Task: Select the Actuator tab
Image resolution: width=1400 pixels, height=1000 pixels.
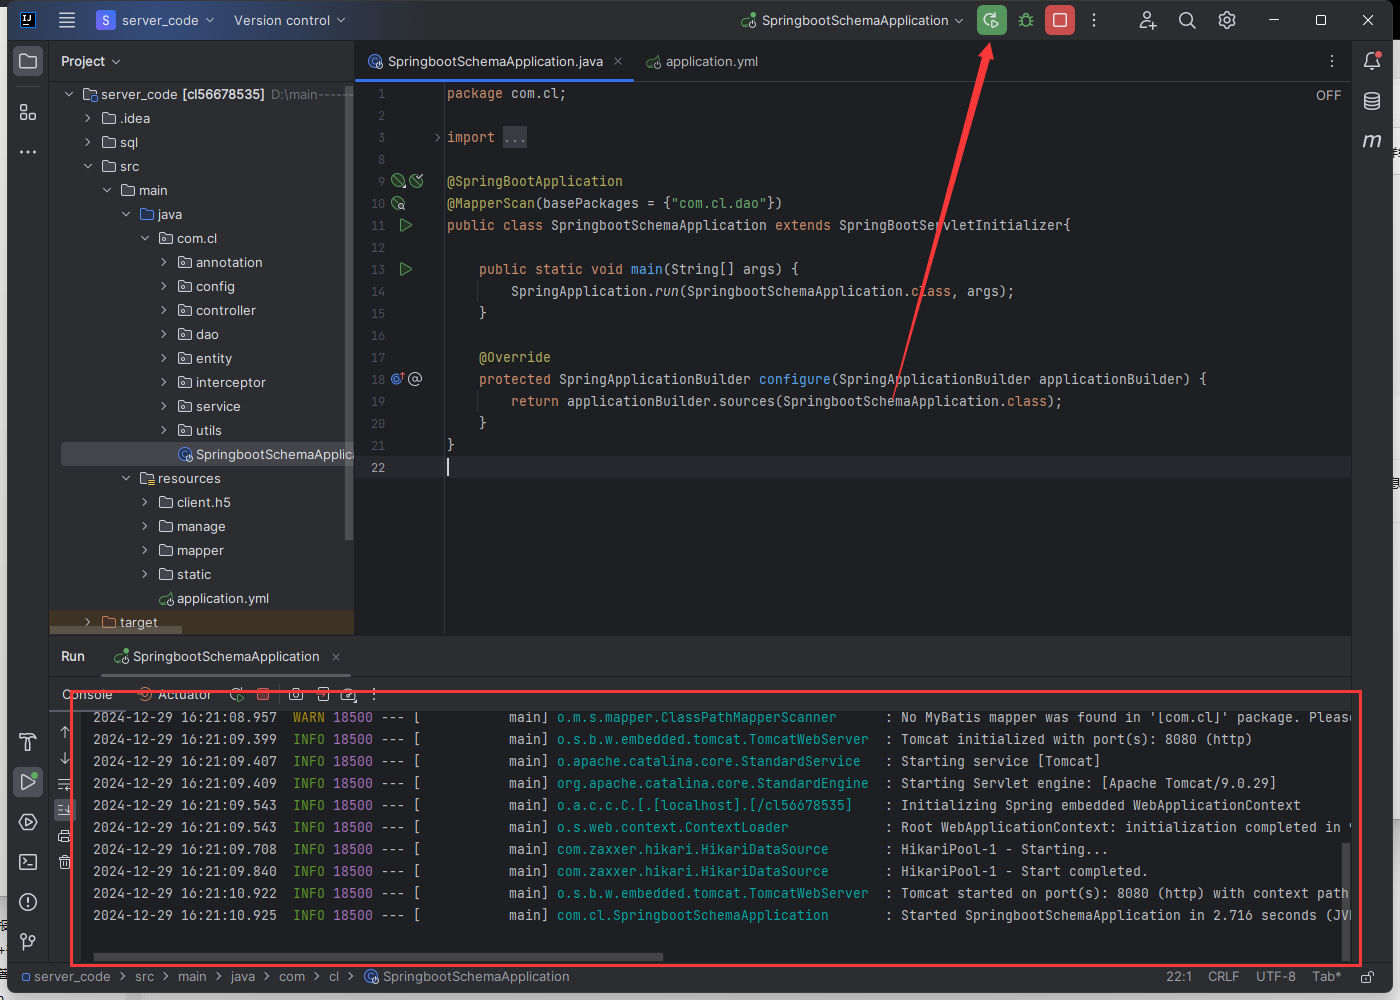Action: pyautogui.click(x=175, y=694)
